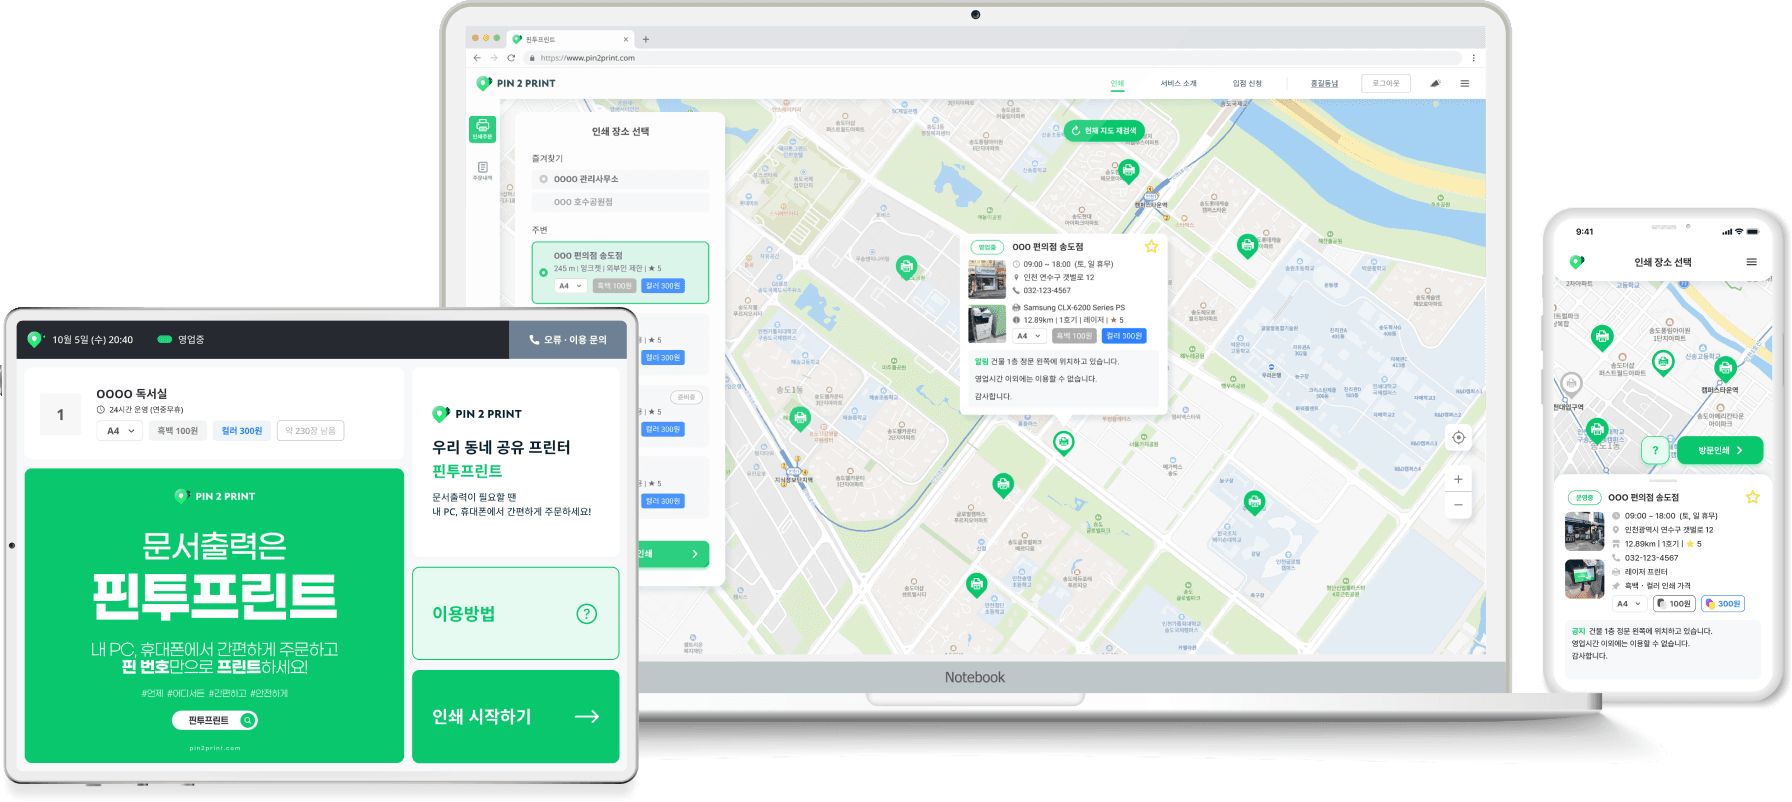The height and width of the screenshot is (802, 1792).
Task: Tap the phone's green question mark help button
Action: coord(1655,450)
